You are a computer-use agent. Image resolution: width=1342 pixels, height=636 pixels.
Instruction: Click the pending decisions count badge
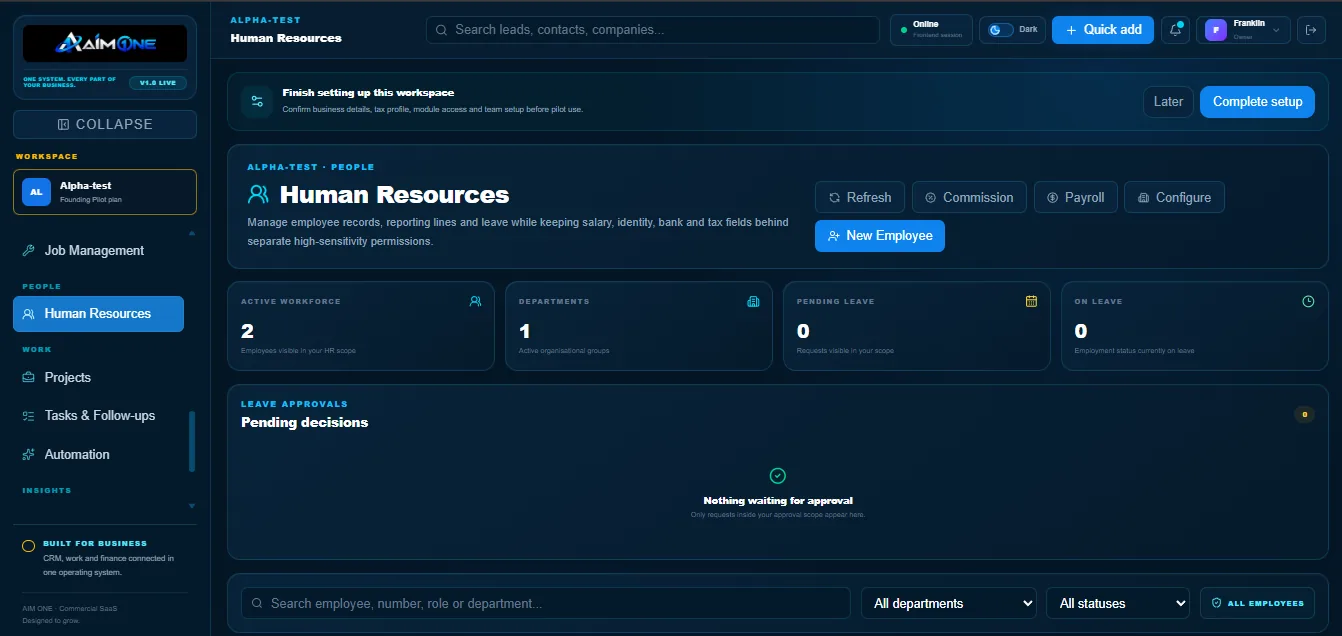coord(1304,414)
